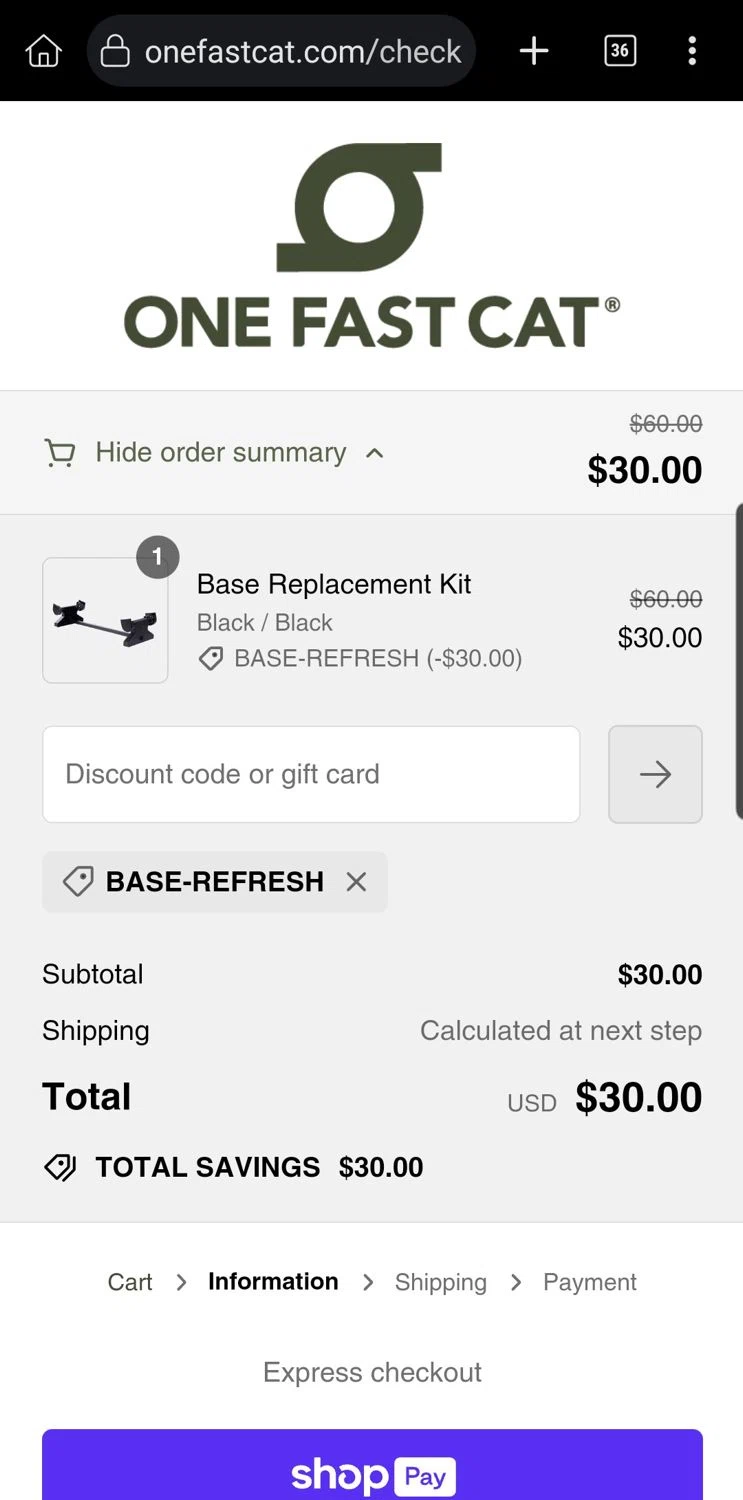Open the tab switcher showing 36 tabs
Image resolution: width=743 pixels, height=1500 pixels.
pos(620,51)
